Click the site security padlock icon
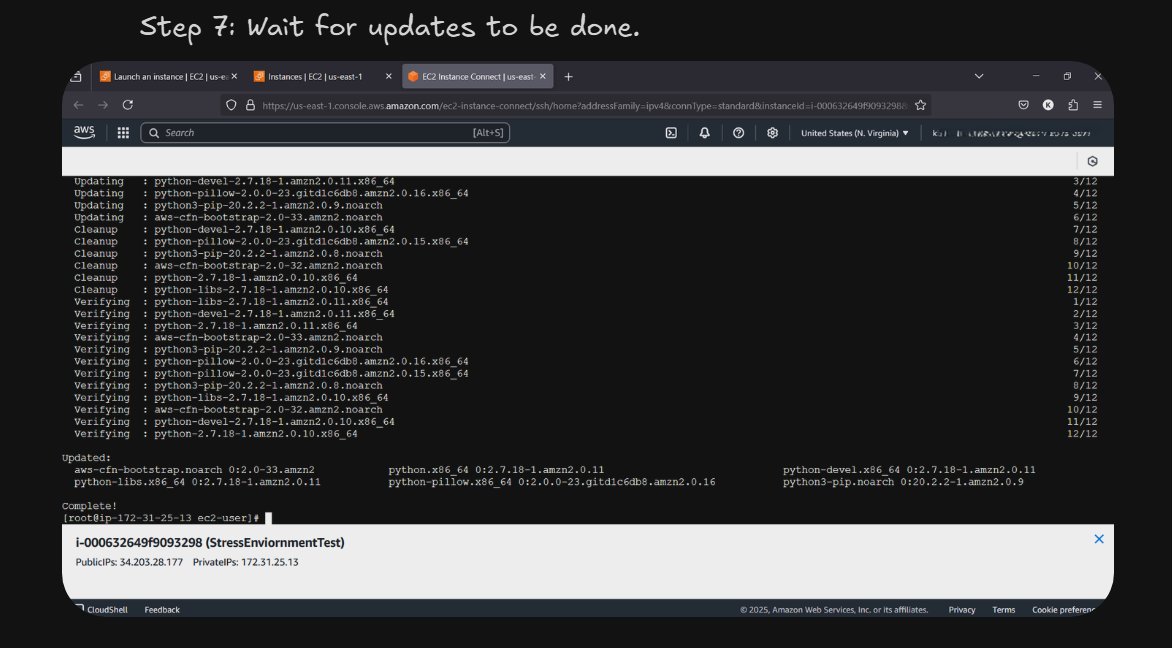This screenshot has width=1172, height=648. 250,105
